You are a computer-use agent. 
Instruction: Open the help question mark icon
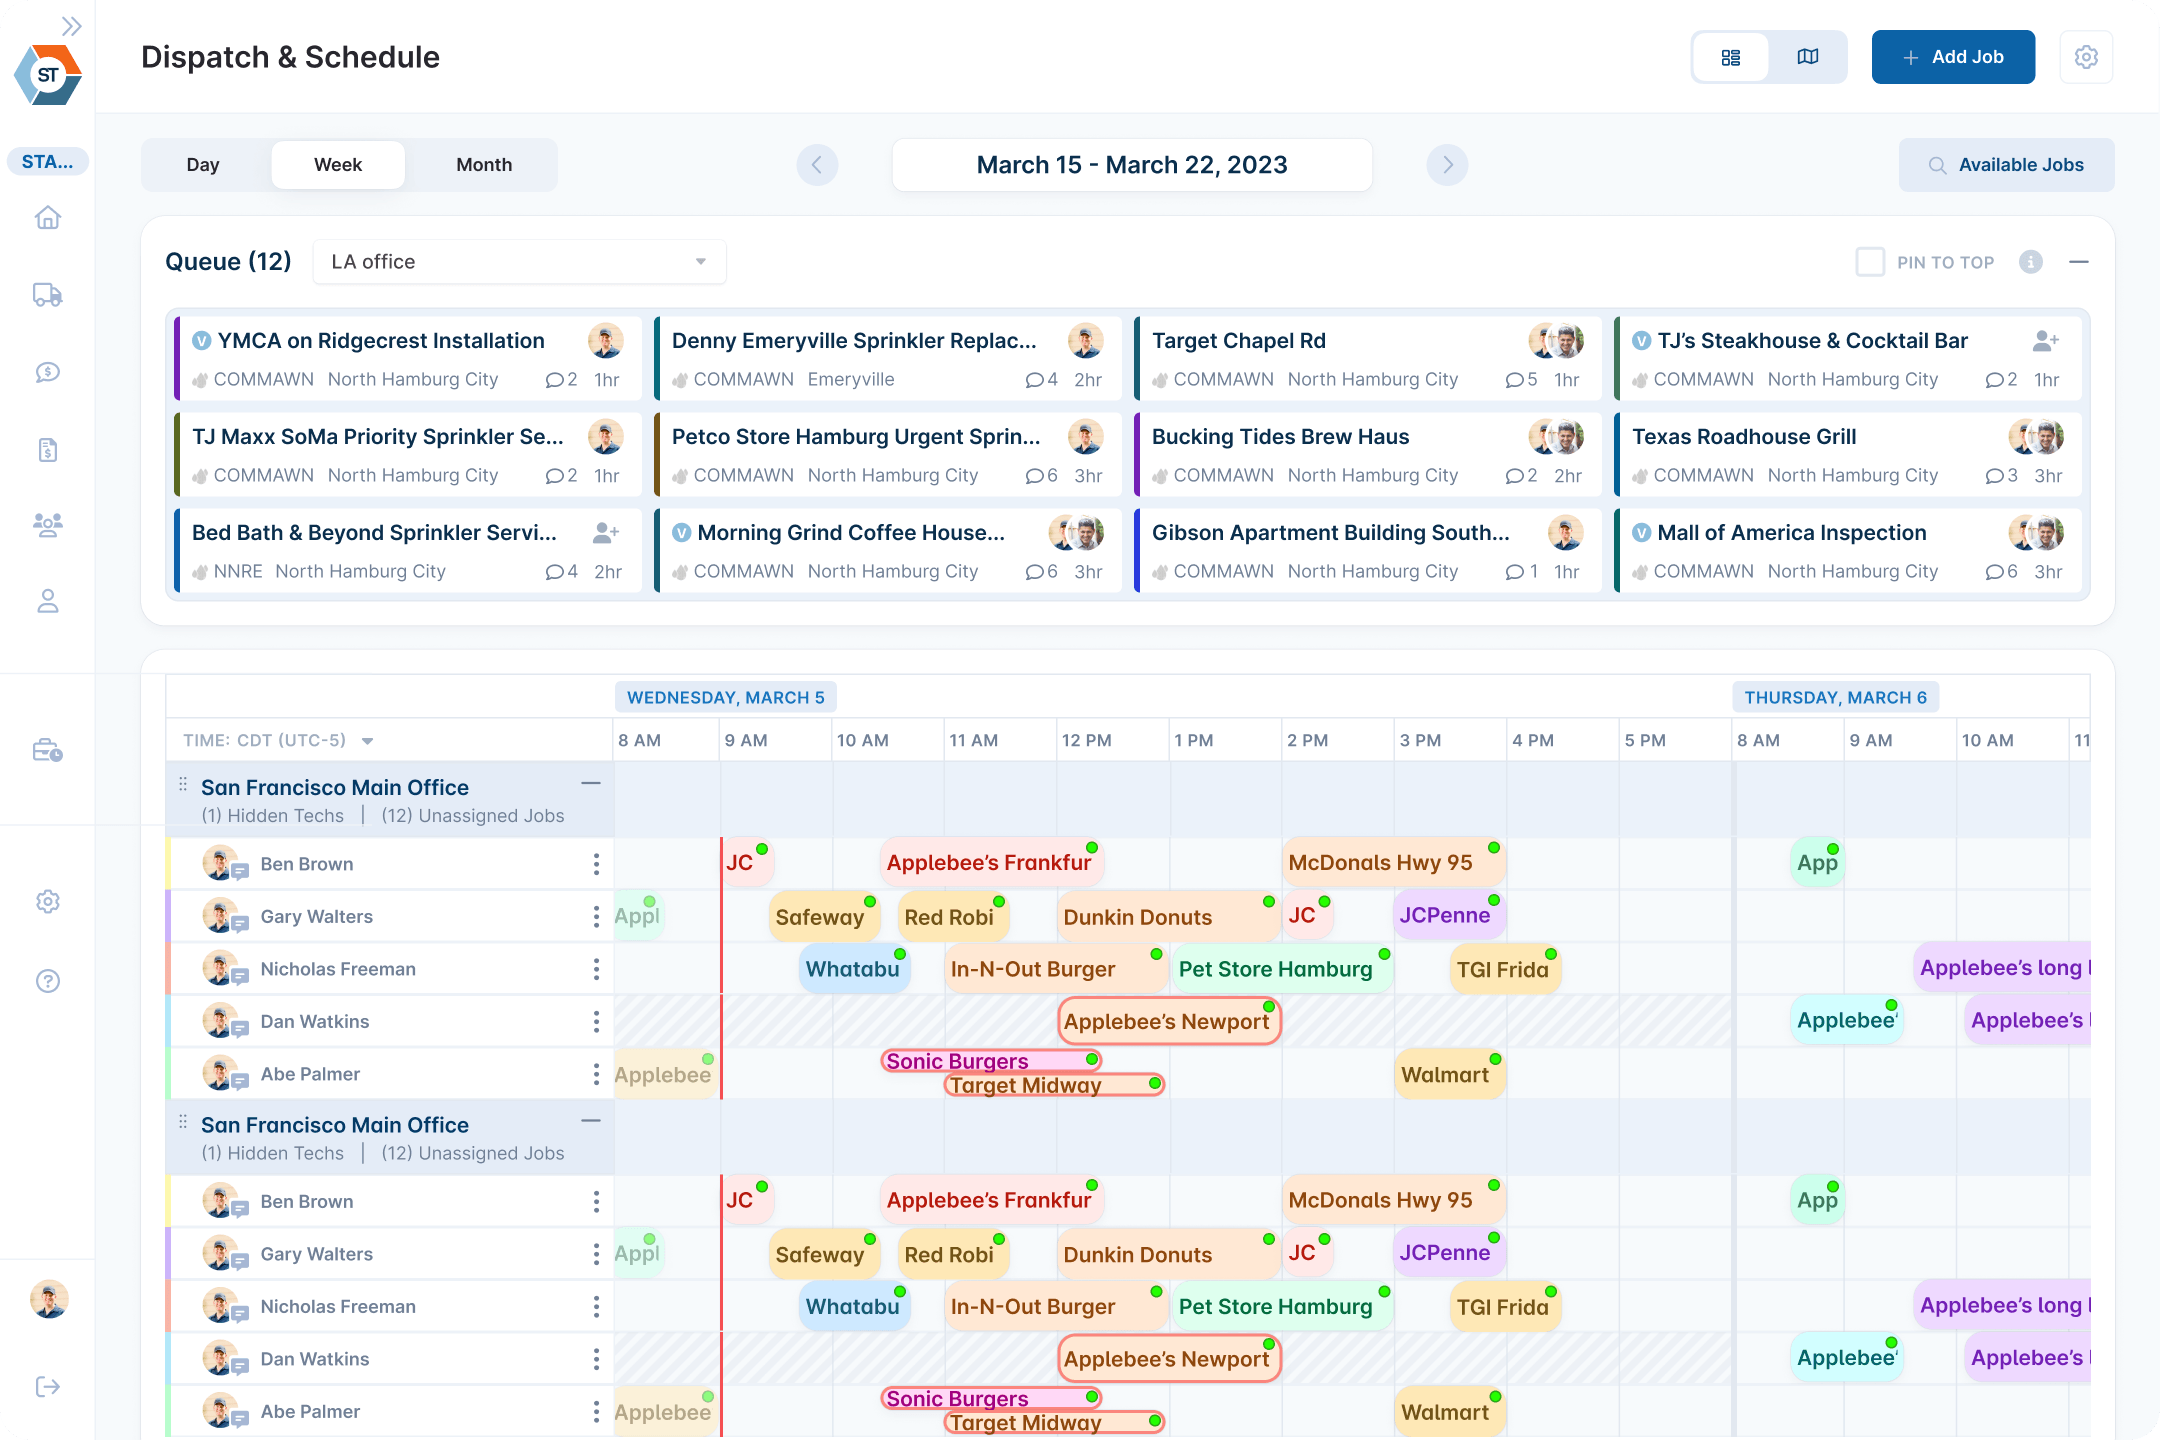48,981
